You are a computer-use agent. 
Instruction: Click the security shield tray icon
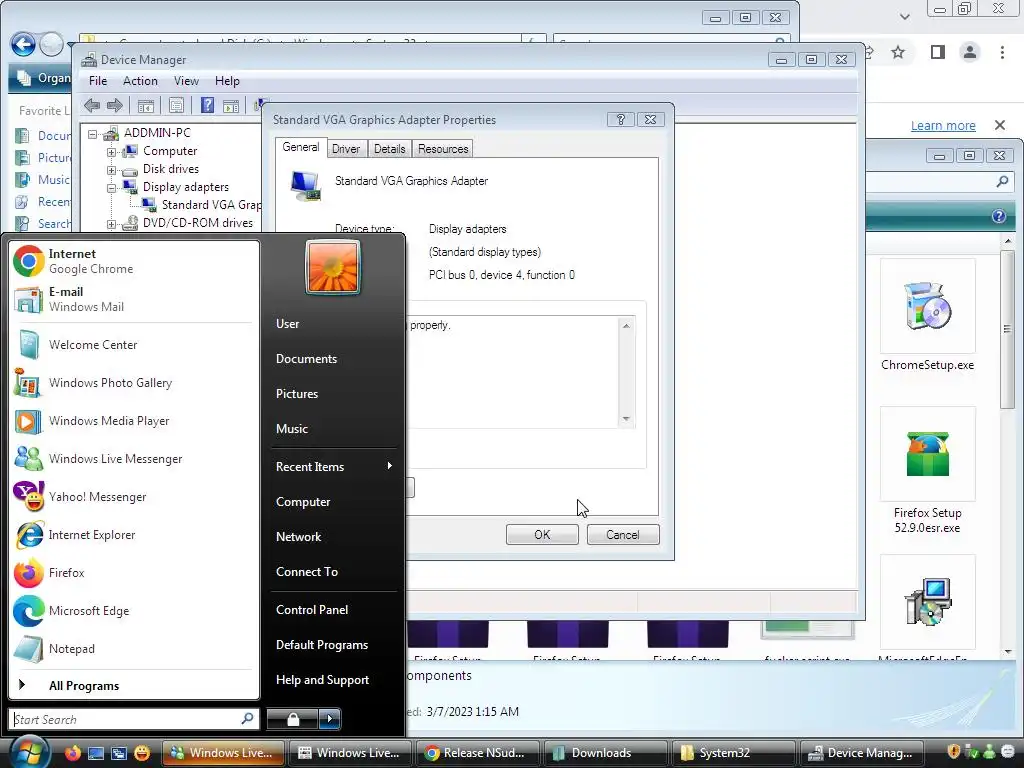click(953, 752)
